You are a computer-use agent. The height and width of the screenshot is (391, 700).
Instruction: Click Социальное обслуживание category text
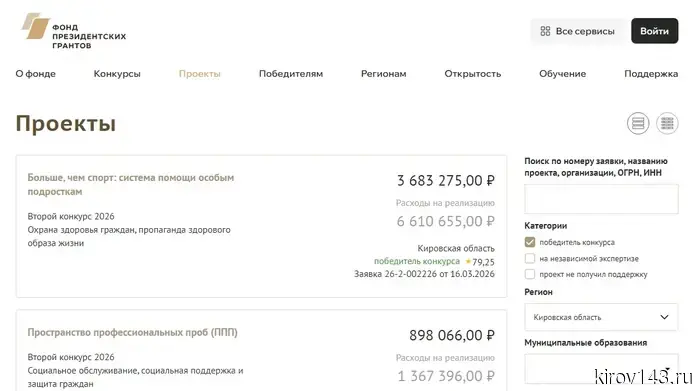(x=135, y=377)
